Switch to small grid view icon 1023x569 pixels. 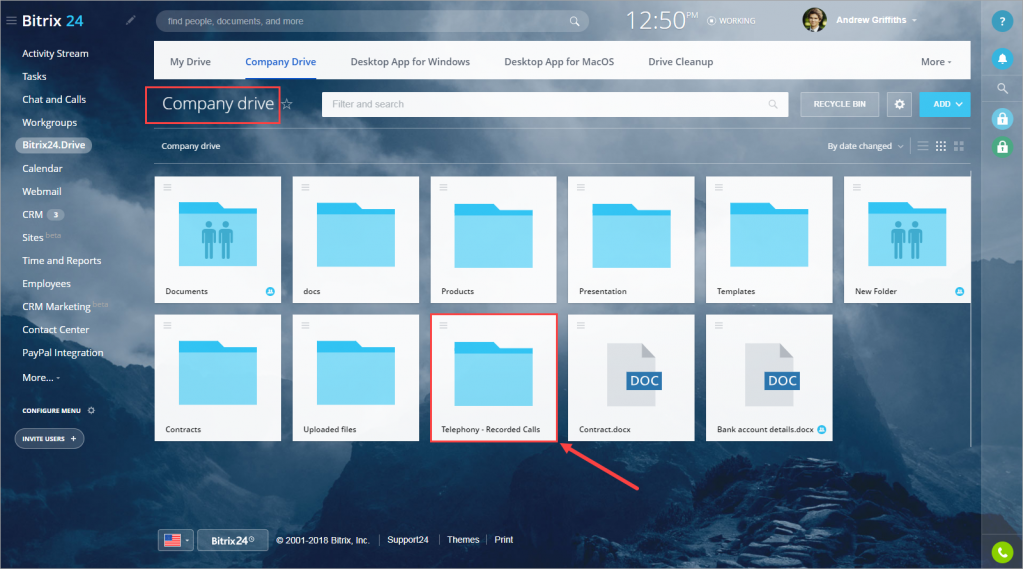coord(941,146)
